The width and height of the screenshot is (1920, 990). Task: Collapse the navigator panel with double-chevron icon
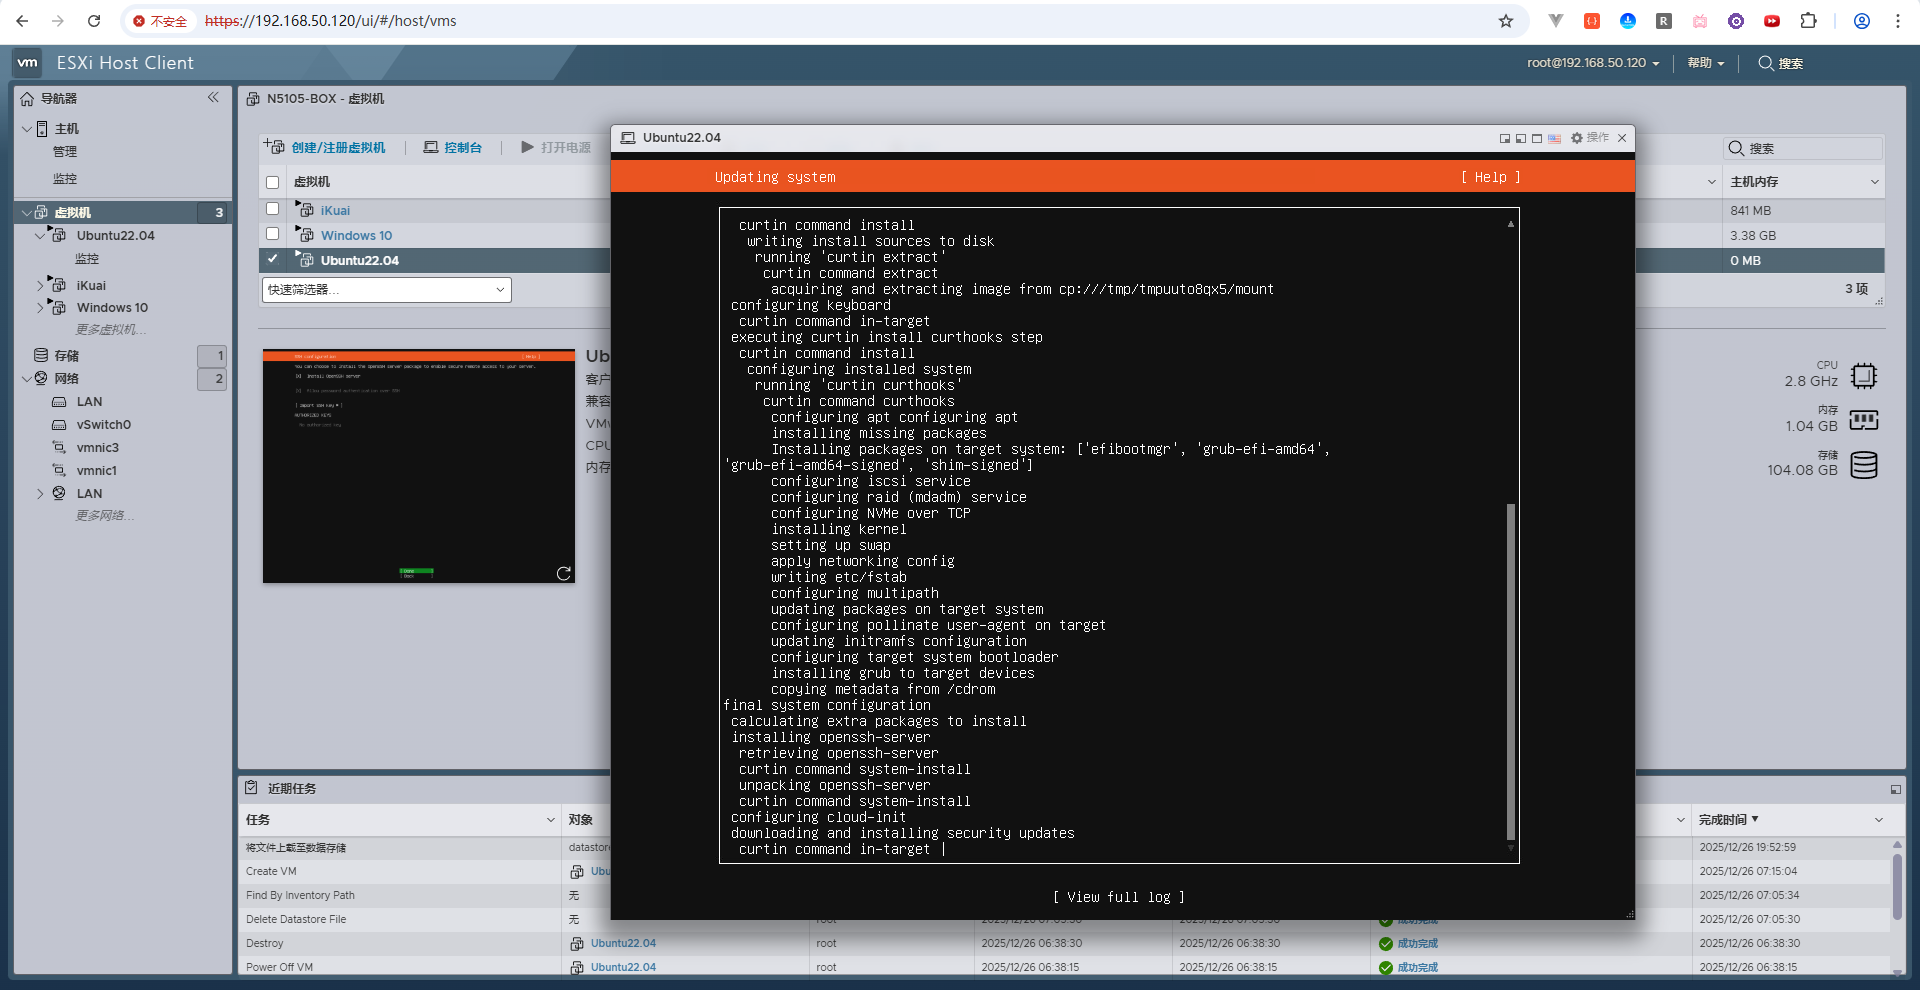pos(213,97)
